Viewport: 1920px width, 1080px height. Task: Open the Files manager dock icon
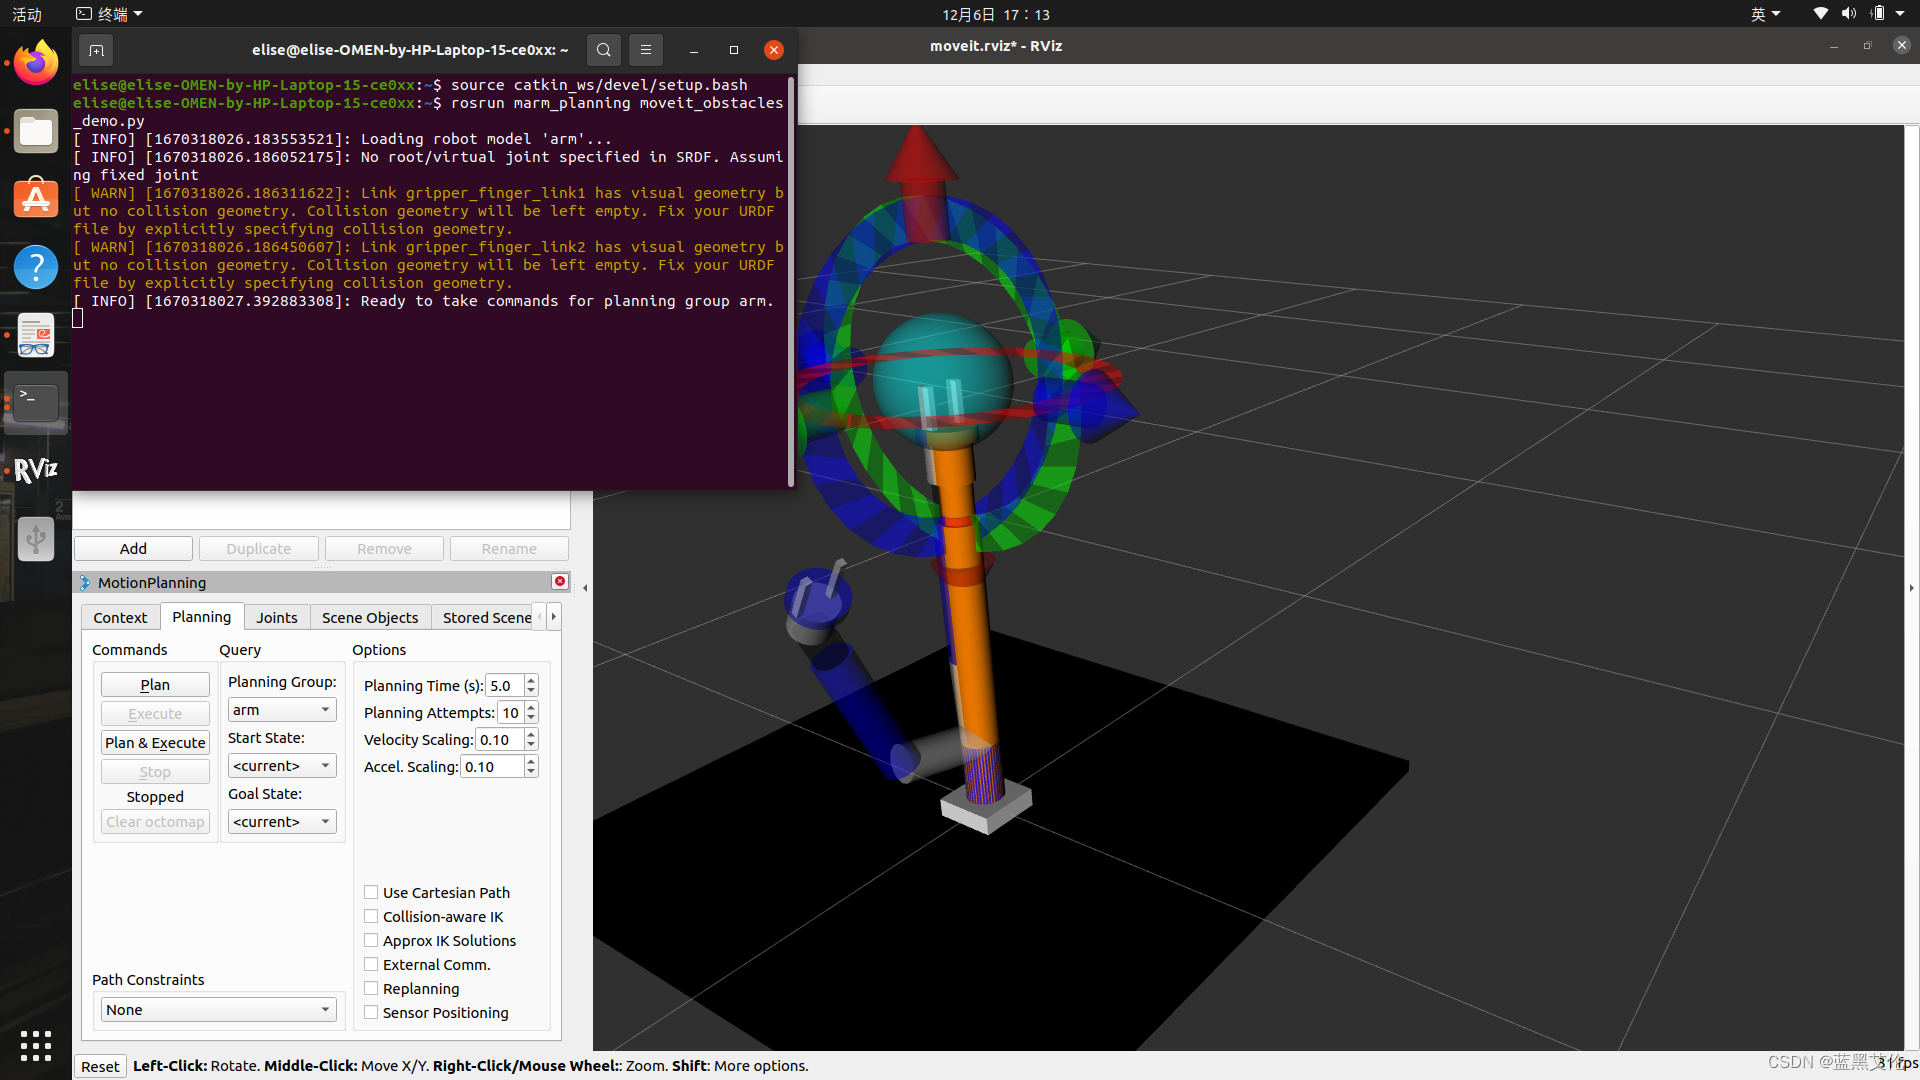[36, 132]
